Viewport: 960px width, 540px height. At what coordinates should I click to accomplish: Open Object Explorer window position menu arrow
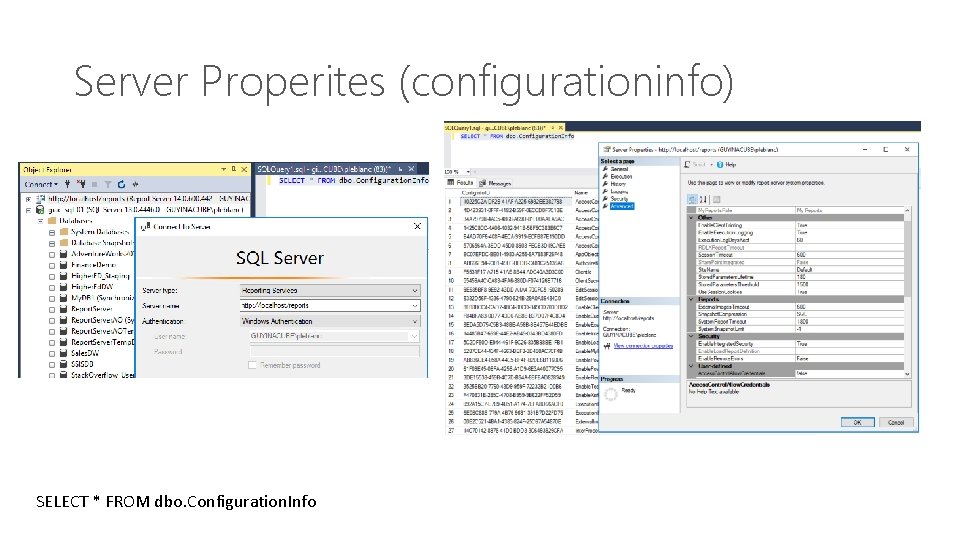point(223,169)
